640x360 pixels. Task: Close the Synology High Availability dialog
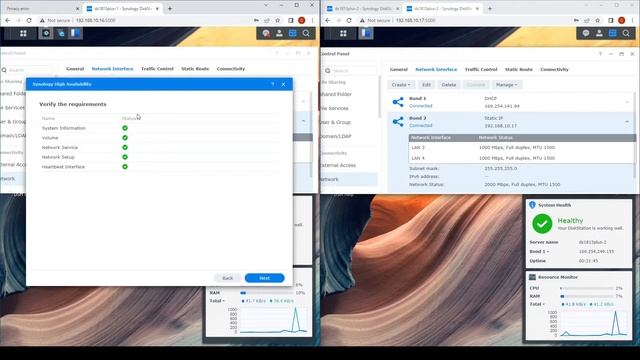[284, 84]
